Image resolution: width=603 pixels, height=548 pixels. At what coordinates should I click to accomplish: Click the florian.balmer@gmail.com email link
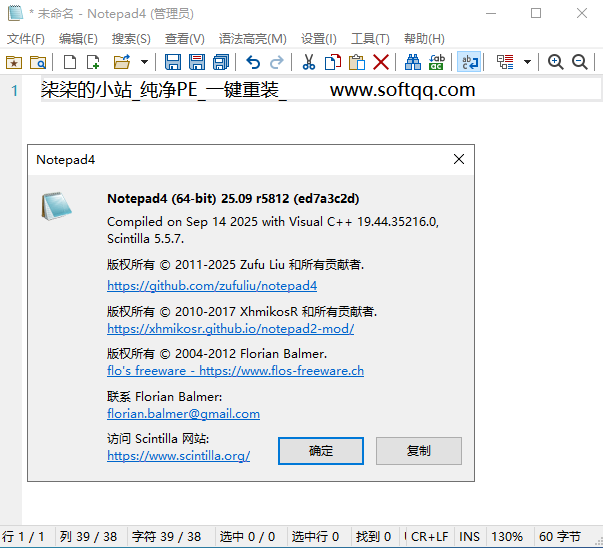tap(183, 414)
